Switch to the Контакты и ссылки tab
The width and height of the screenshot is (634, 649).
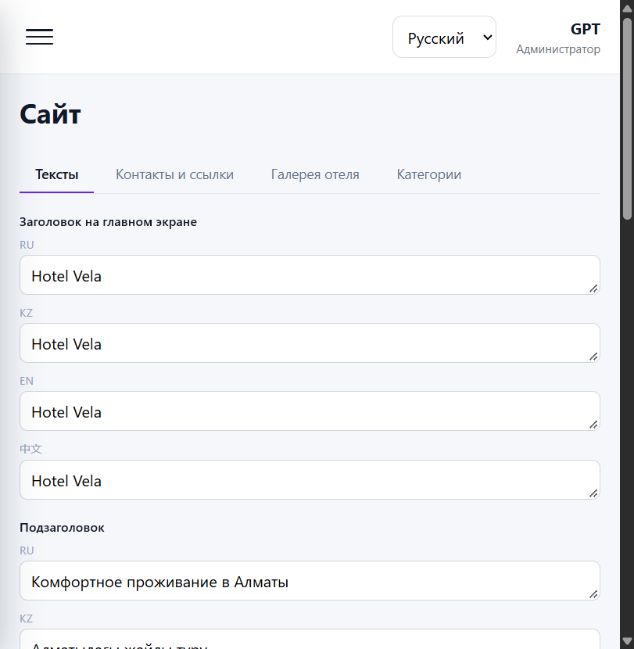pyautogui.click(x=175, y=174)
